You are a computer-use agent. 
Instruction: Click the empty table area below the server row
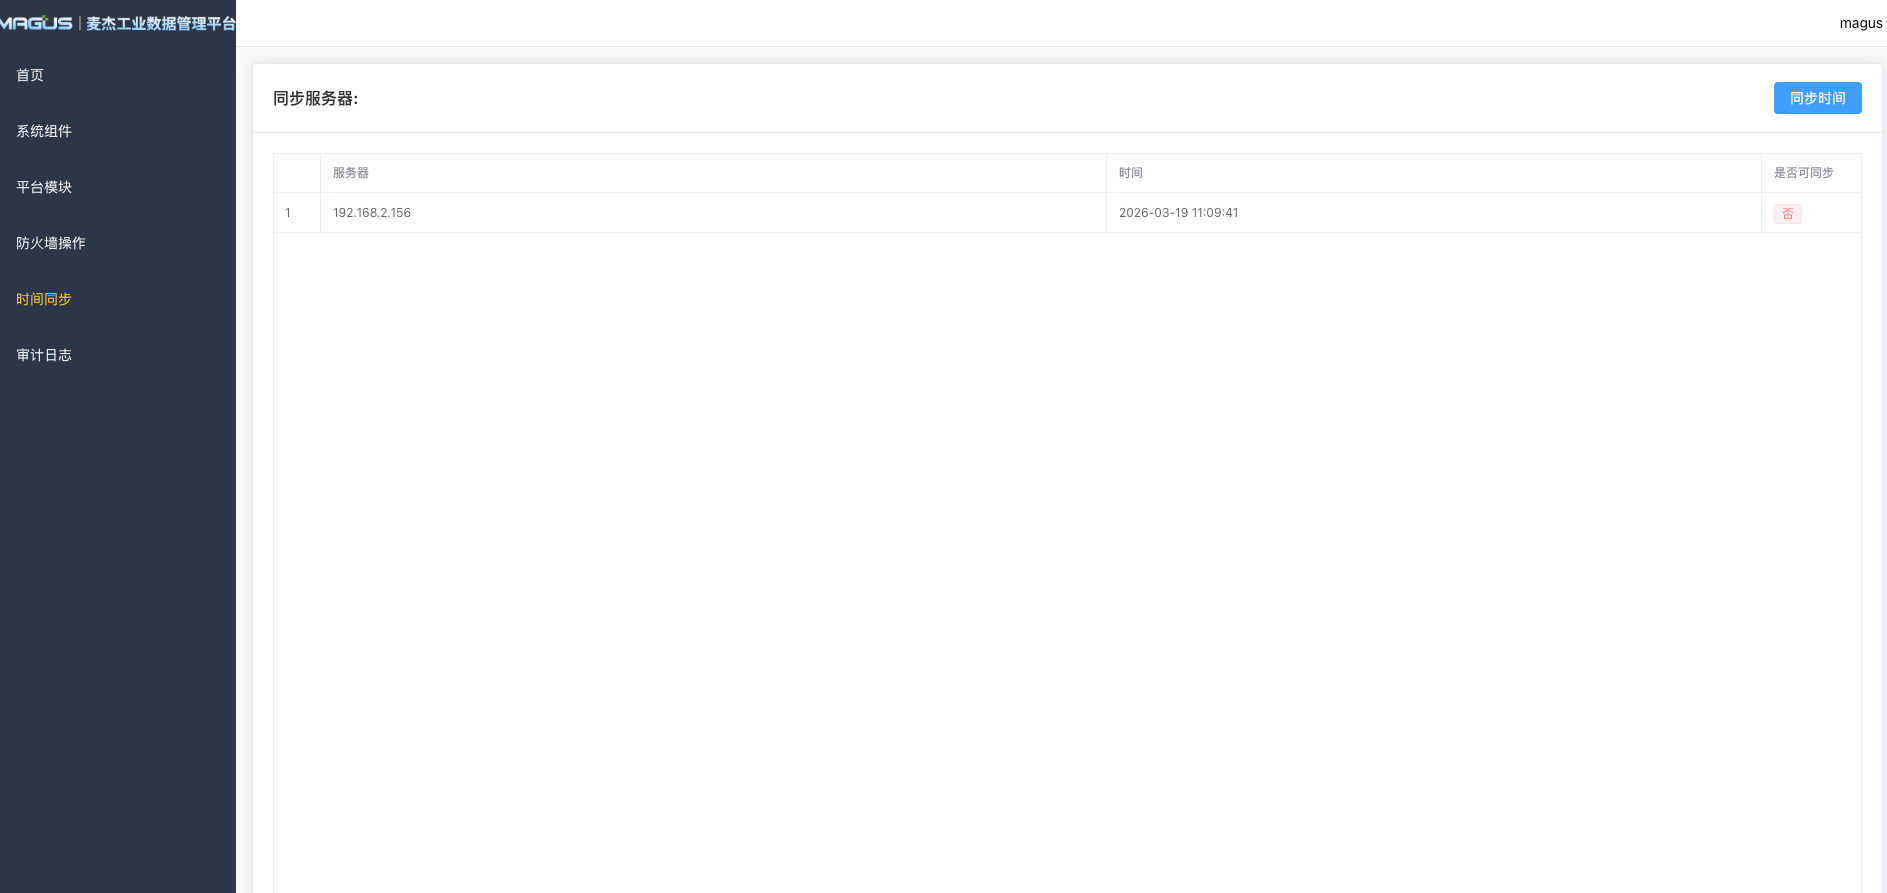1066,550
